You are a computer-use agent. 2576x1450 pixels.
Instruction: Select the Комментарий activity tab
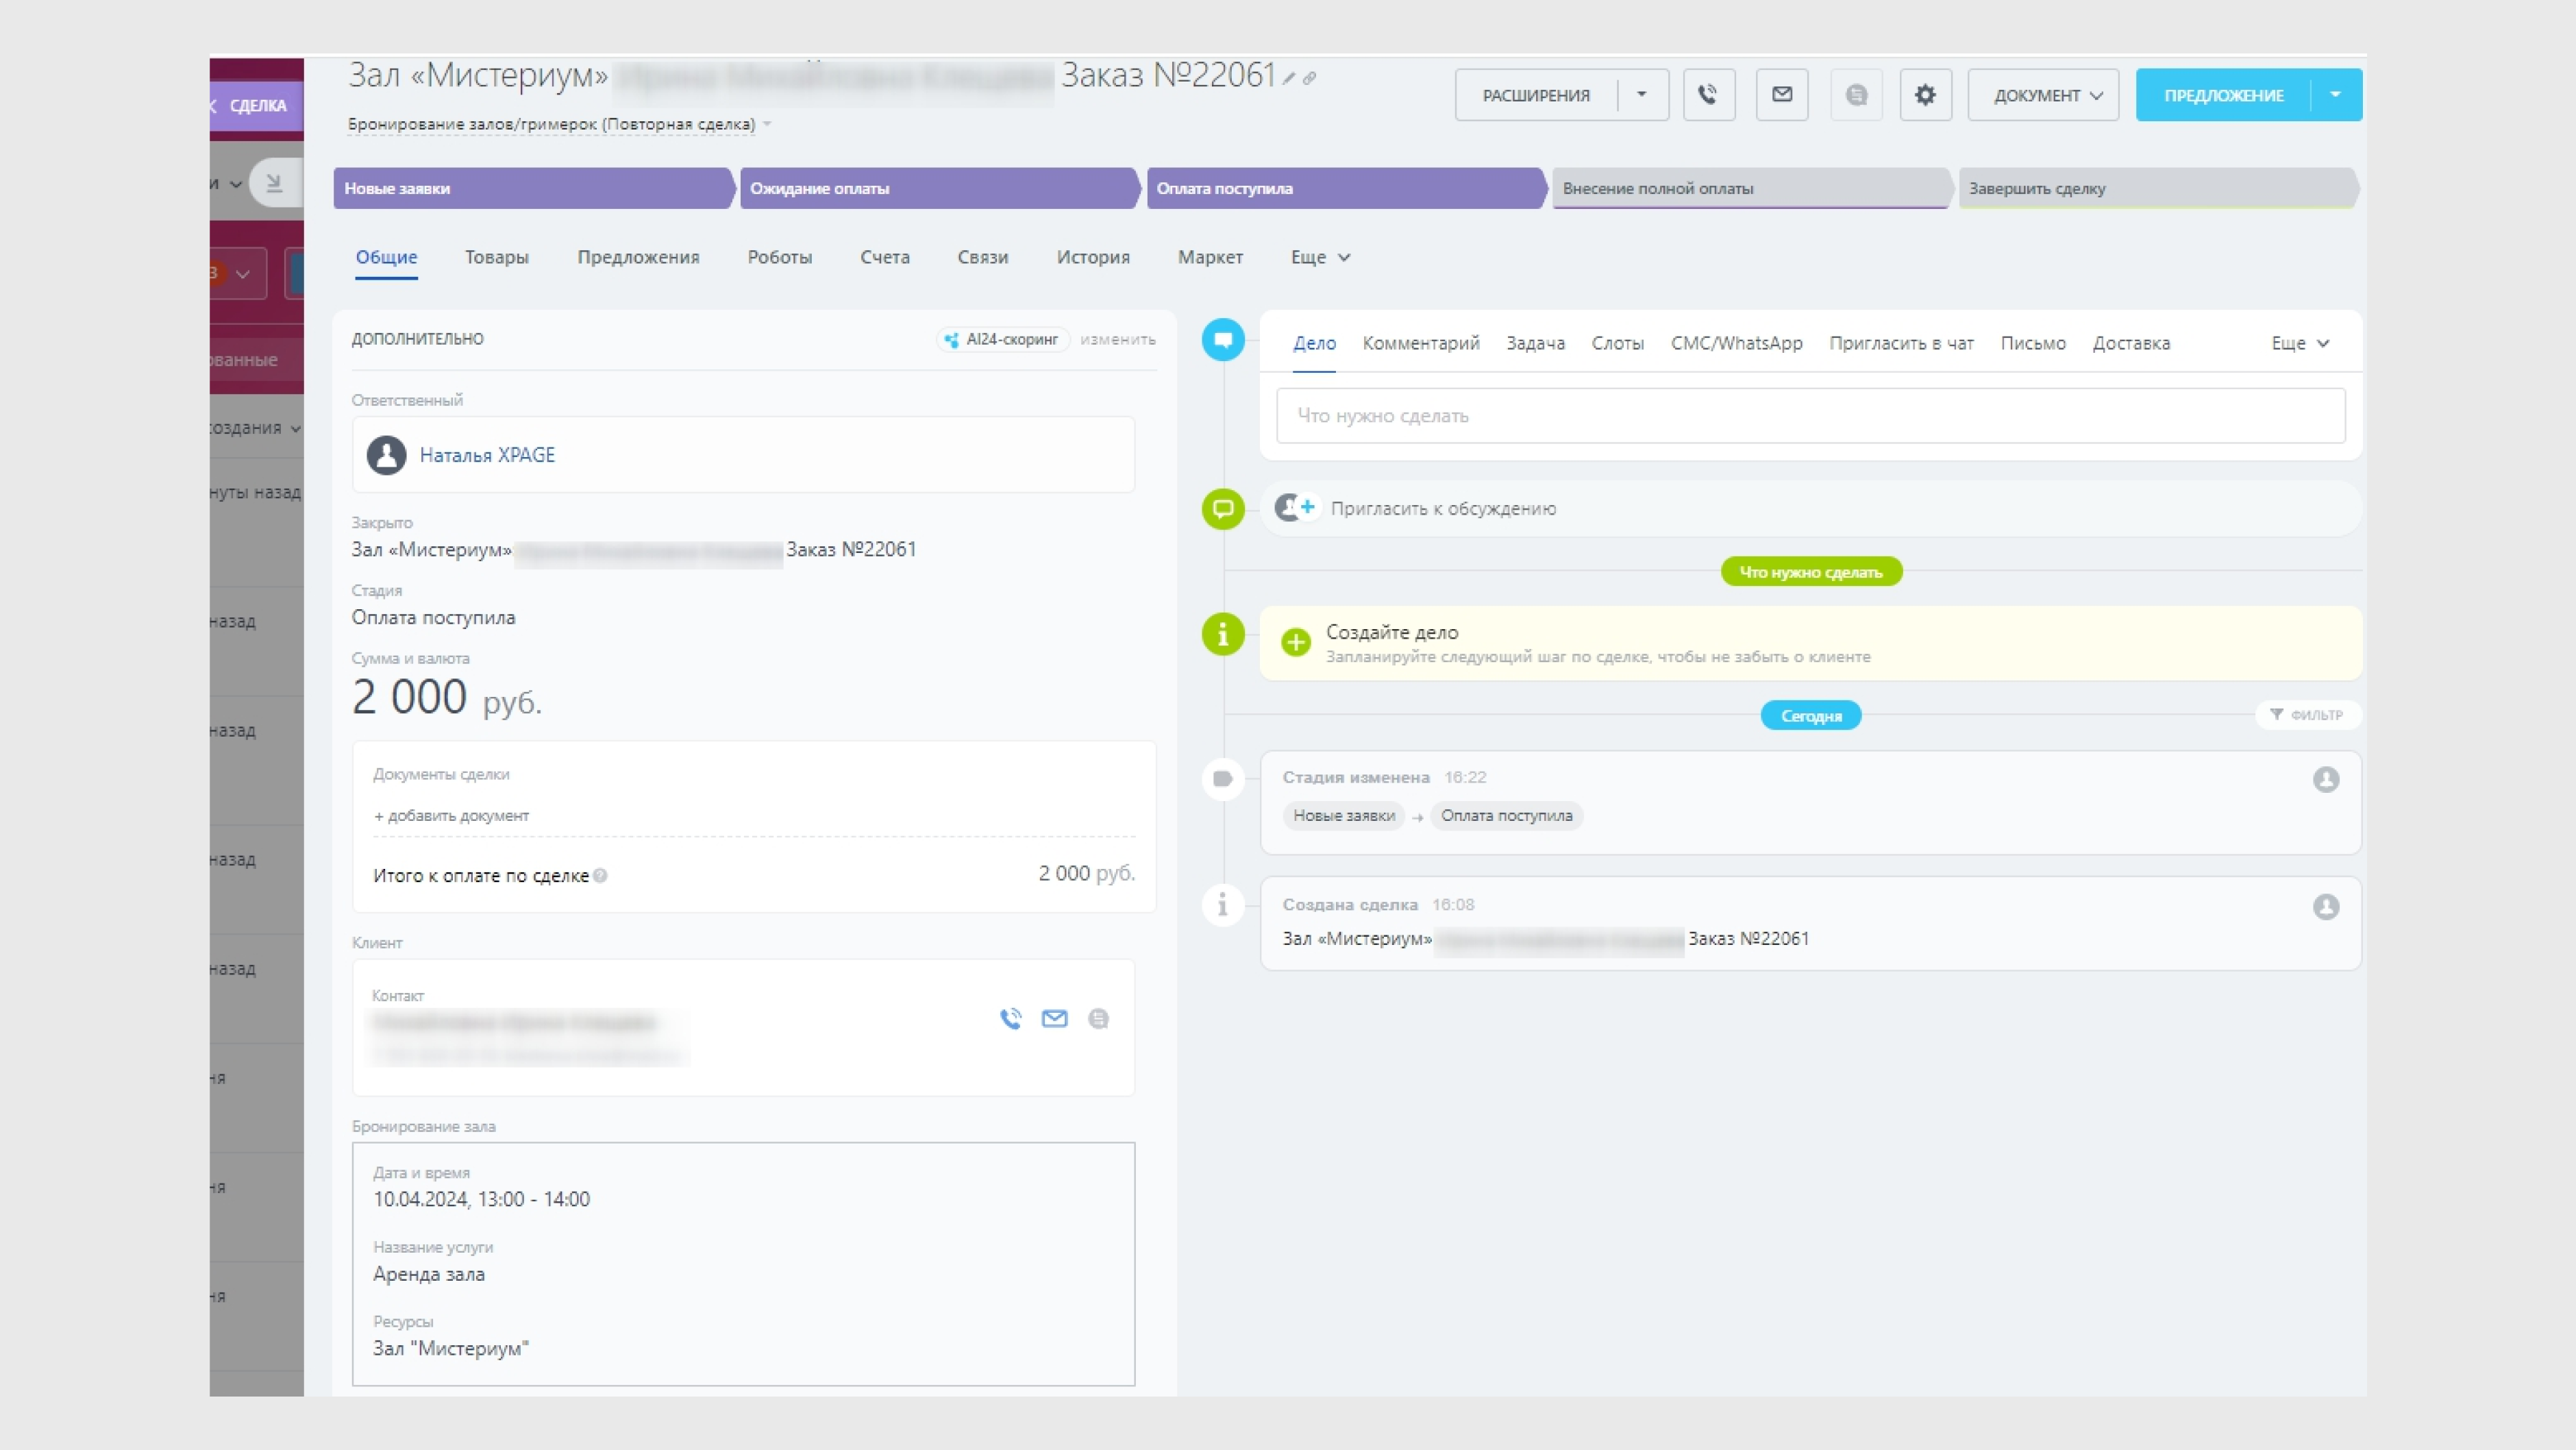[x=1421, y=344]
